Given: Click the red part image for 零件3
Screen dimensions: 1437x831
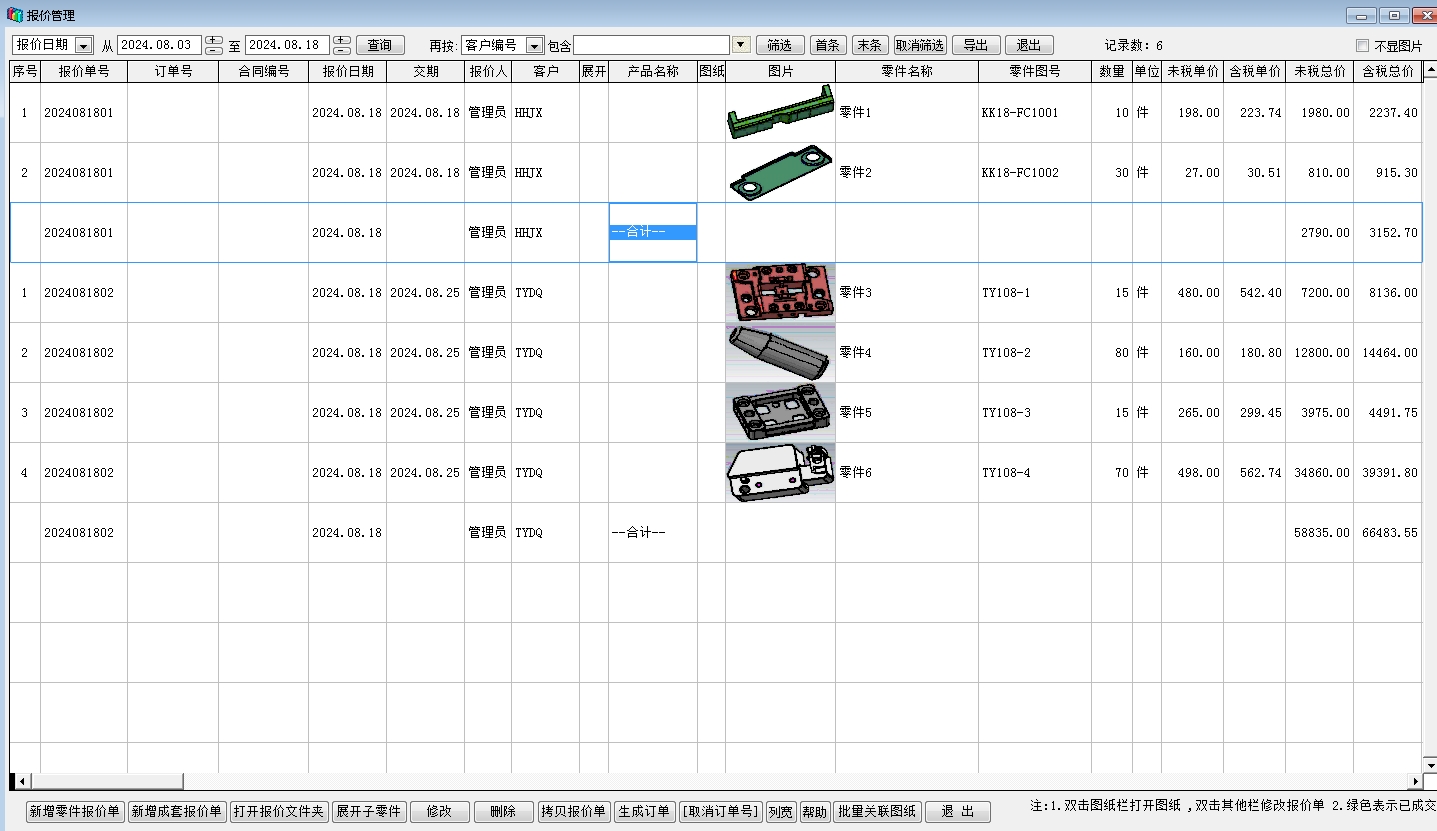Looking at the screenshot, I should pos(780,292).
